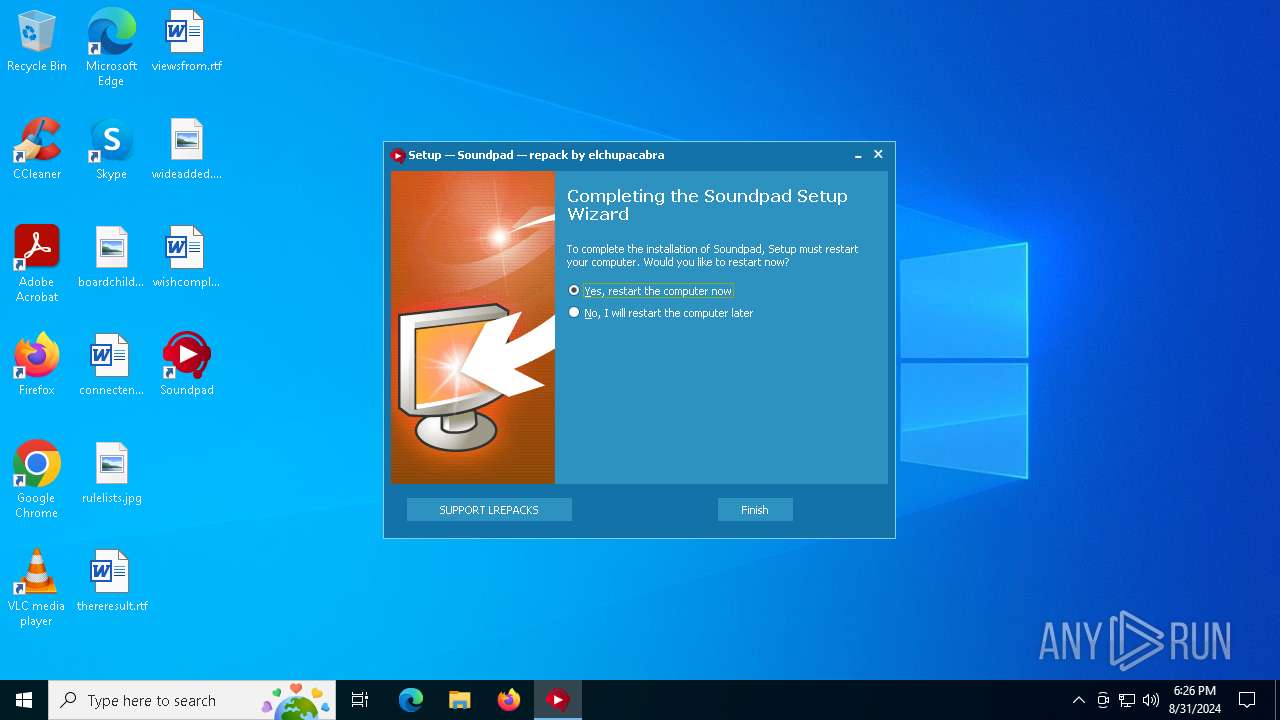The height and width of the screenshot is (720, 1280).
Task: Select CCleaner desktop shortcut
Action: pyautogui.click(x=37, y=150)
